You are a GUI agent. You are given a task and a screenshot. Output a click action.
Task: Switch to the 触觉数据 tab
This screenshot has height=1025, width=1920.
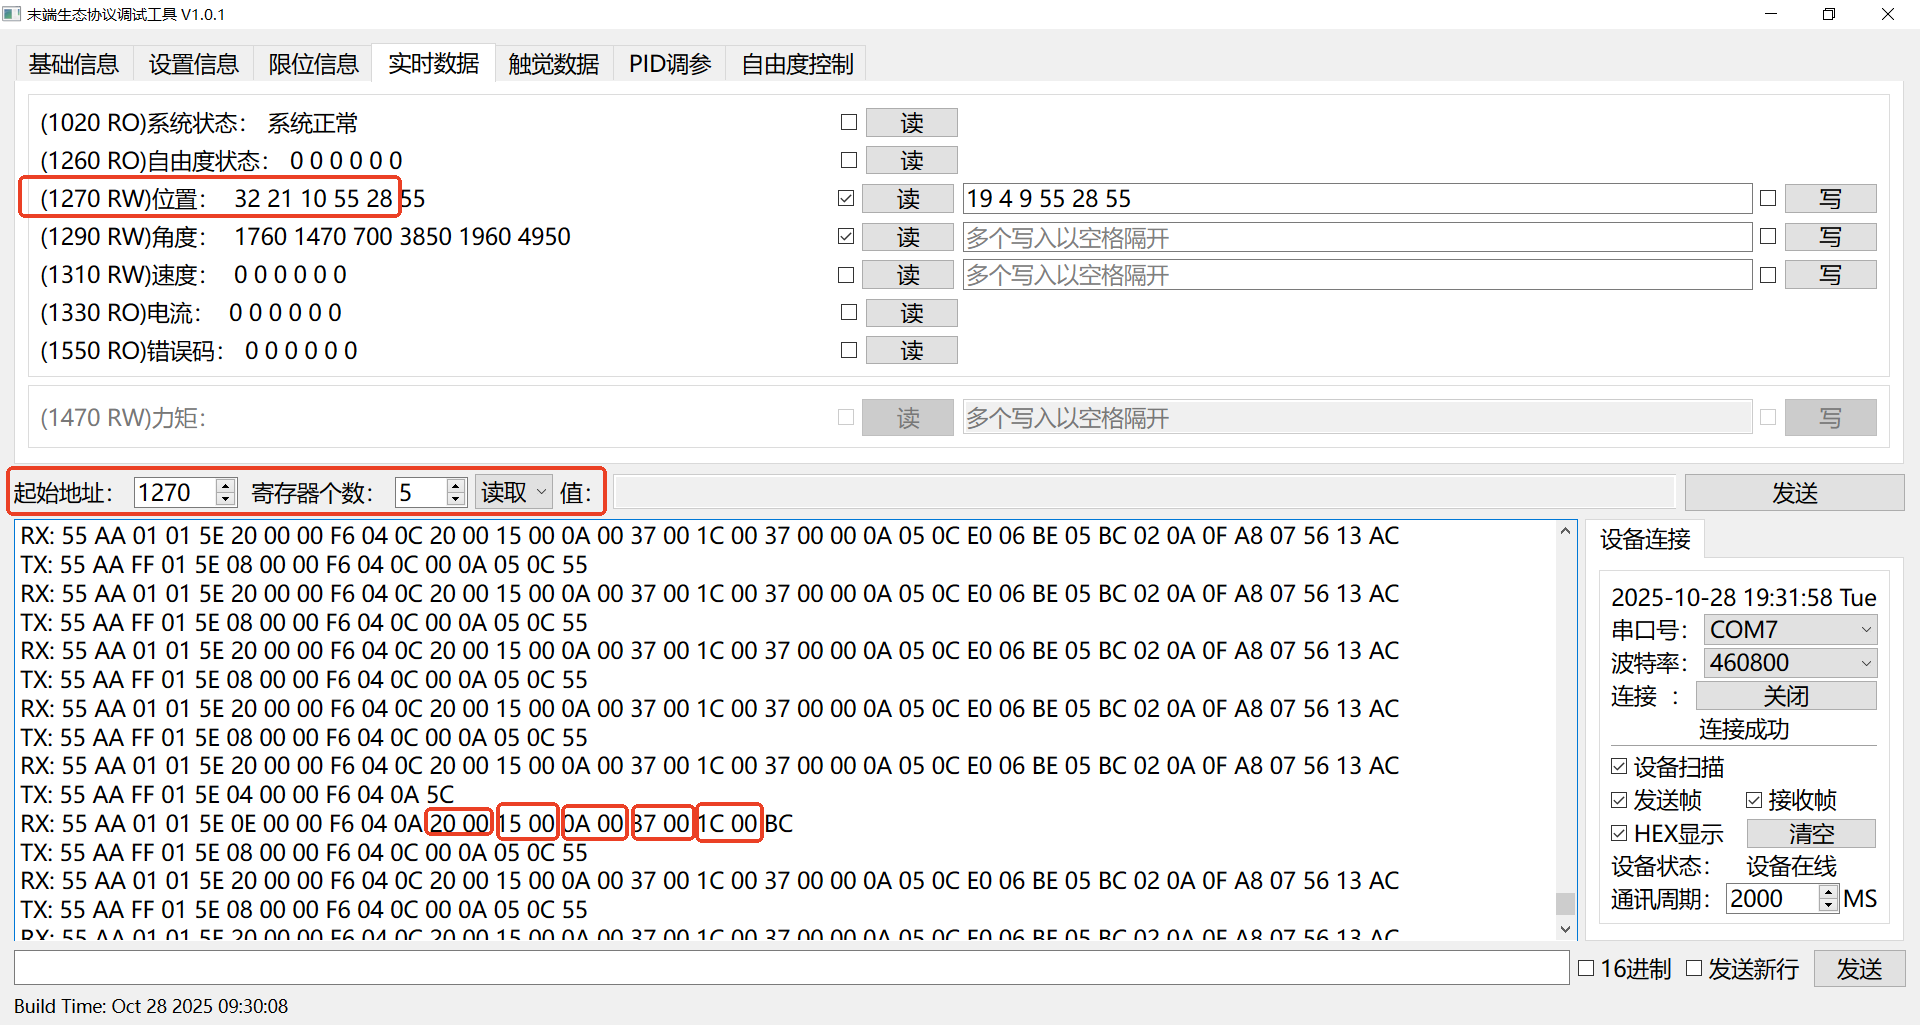coord(553,64)
